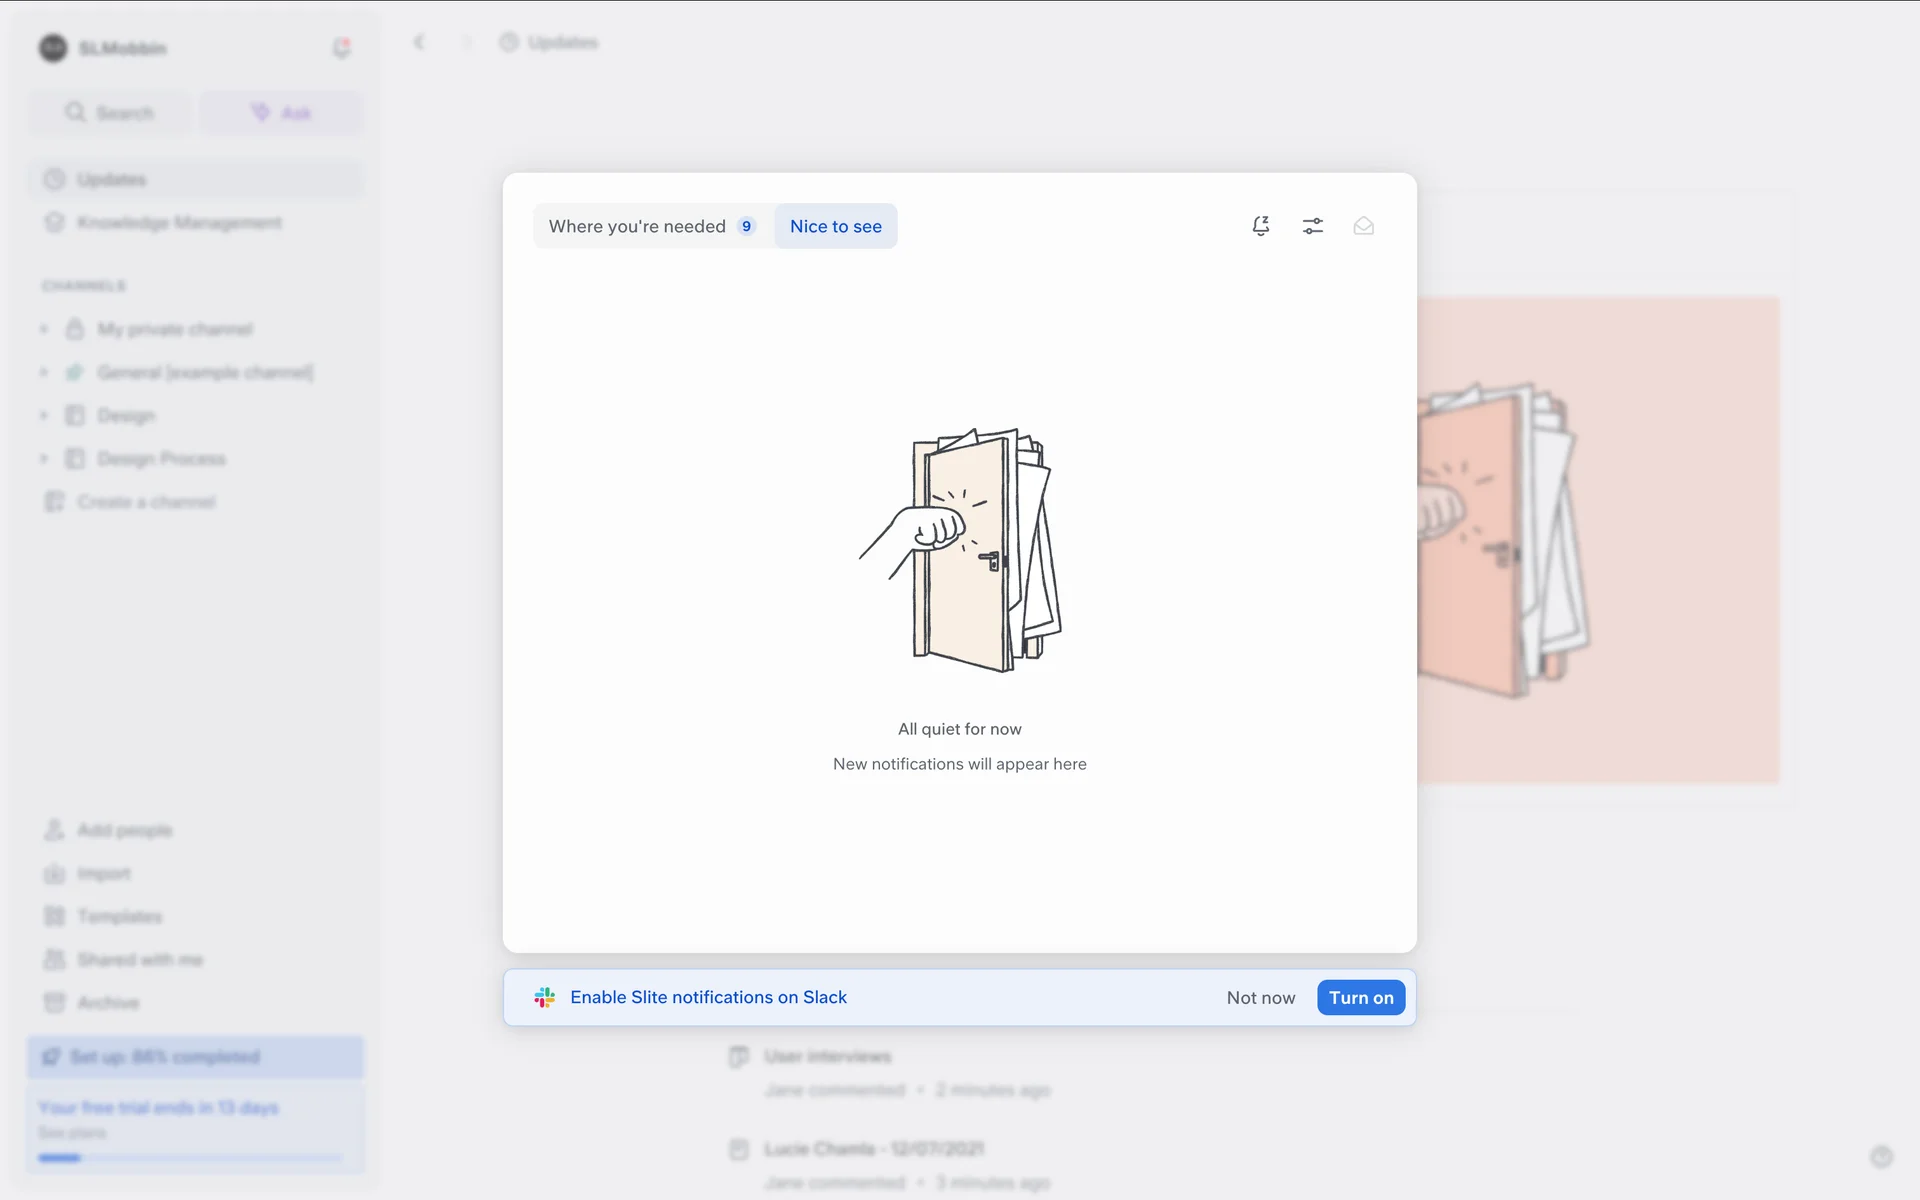Select the Nice to see tab
The height and width of the screenshot is (1200, 1920).
(835, 226)
